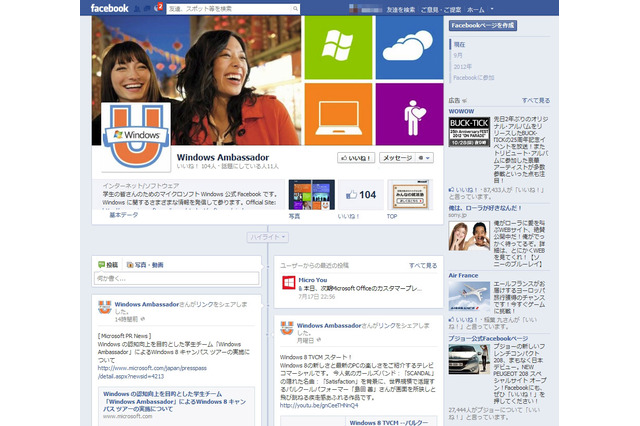Viewport: 640px width, 426px height.
Task: Open the gear dropdown beside メッセージ
Action: pyautogui.click(x=424, y=158)
